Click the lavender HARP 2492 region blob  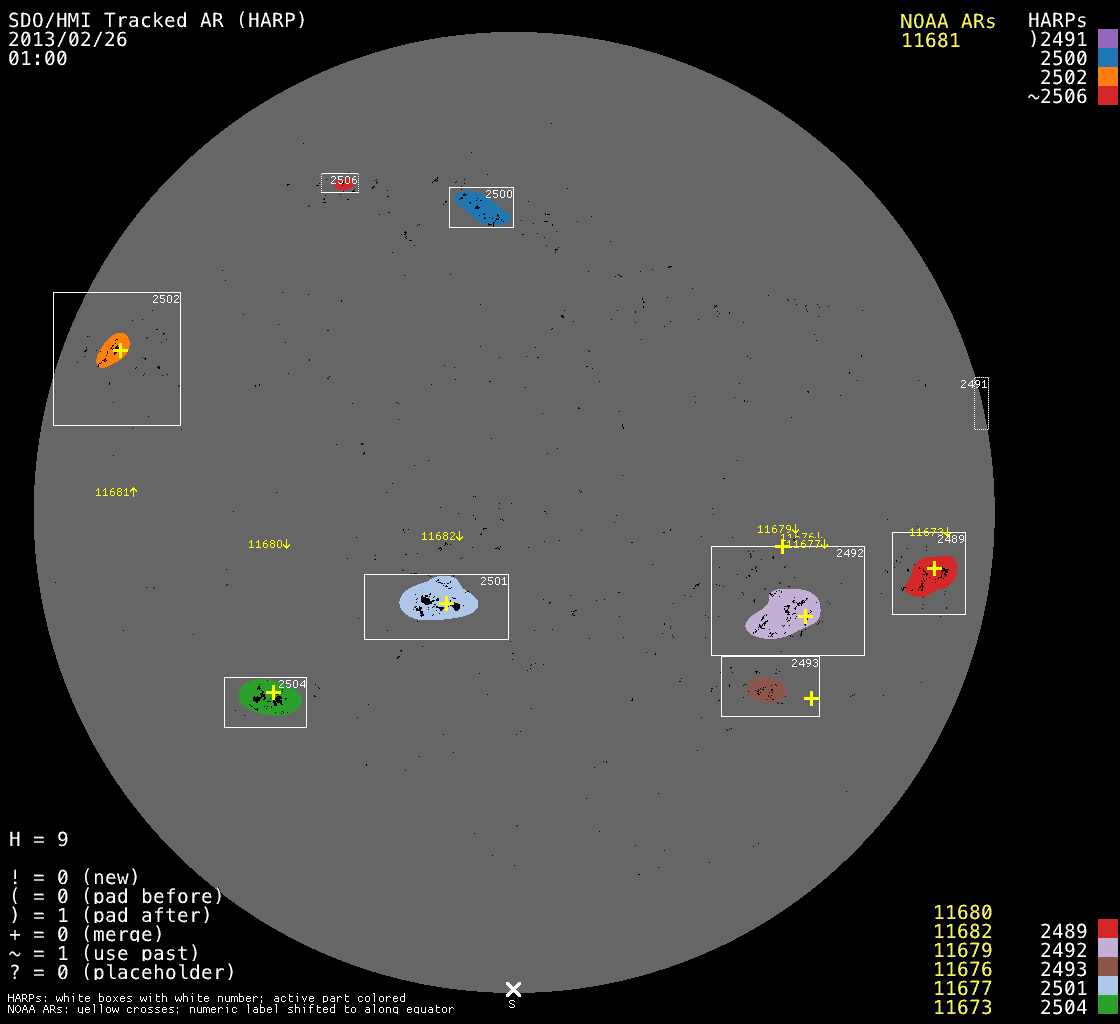tap(782, 614)
